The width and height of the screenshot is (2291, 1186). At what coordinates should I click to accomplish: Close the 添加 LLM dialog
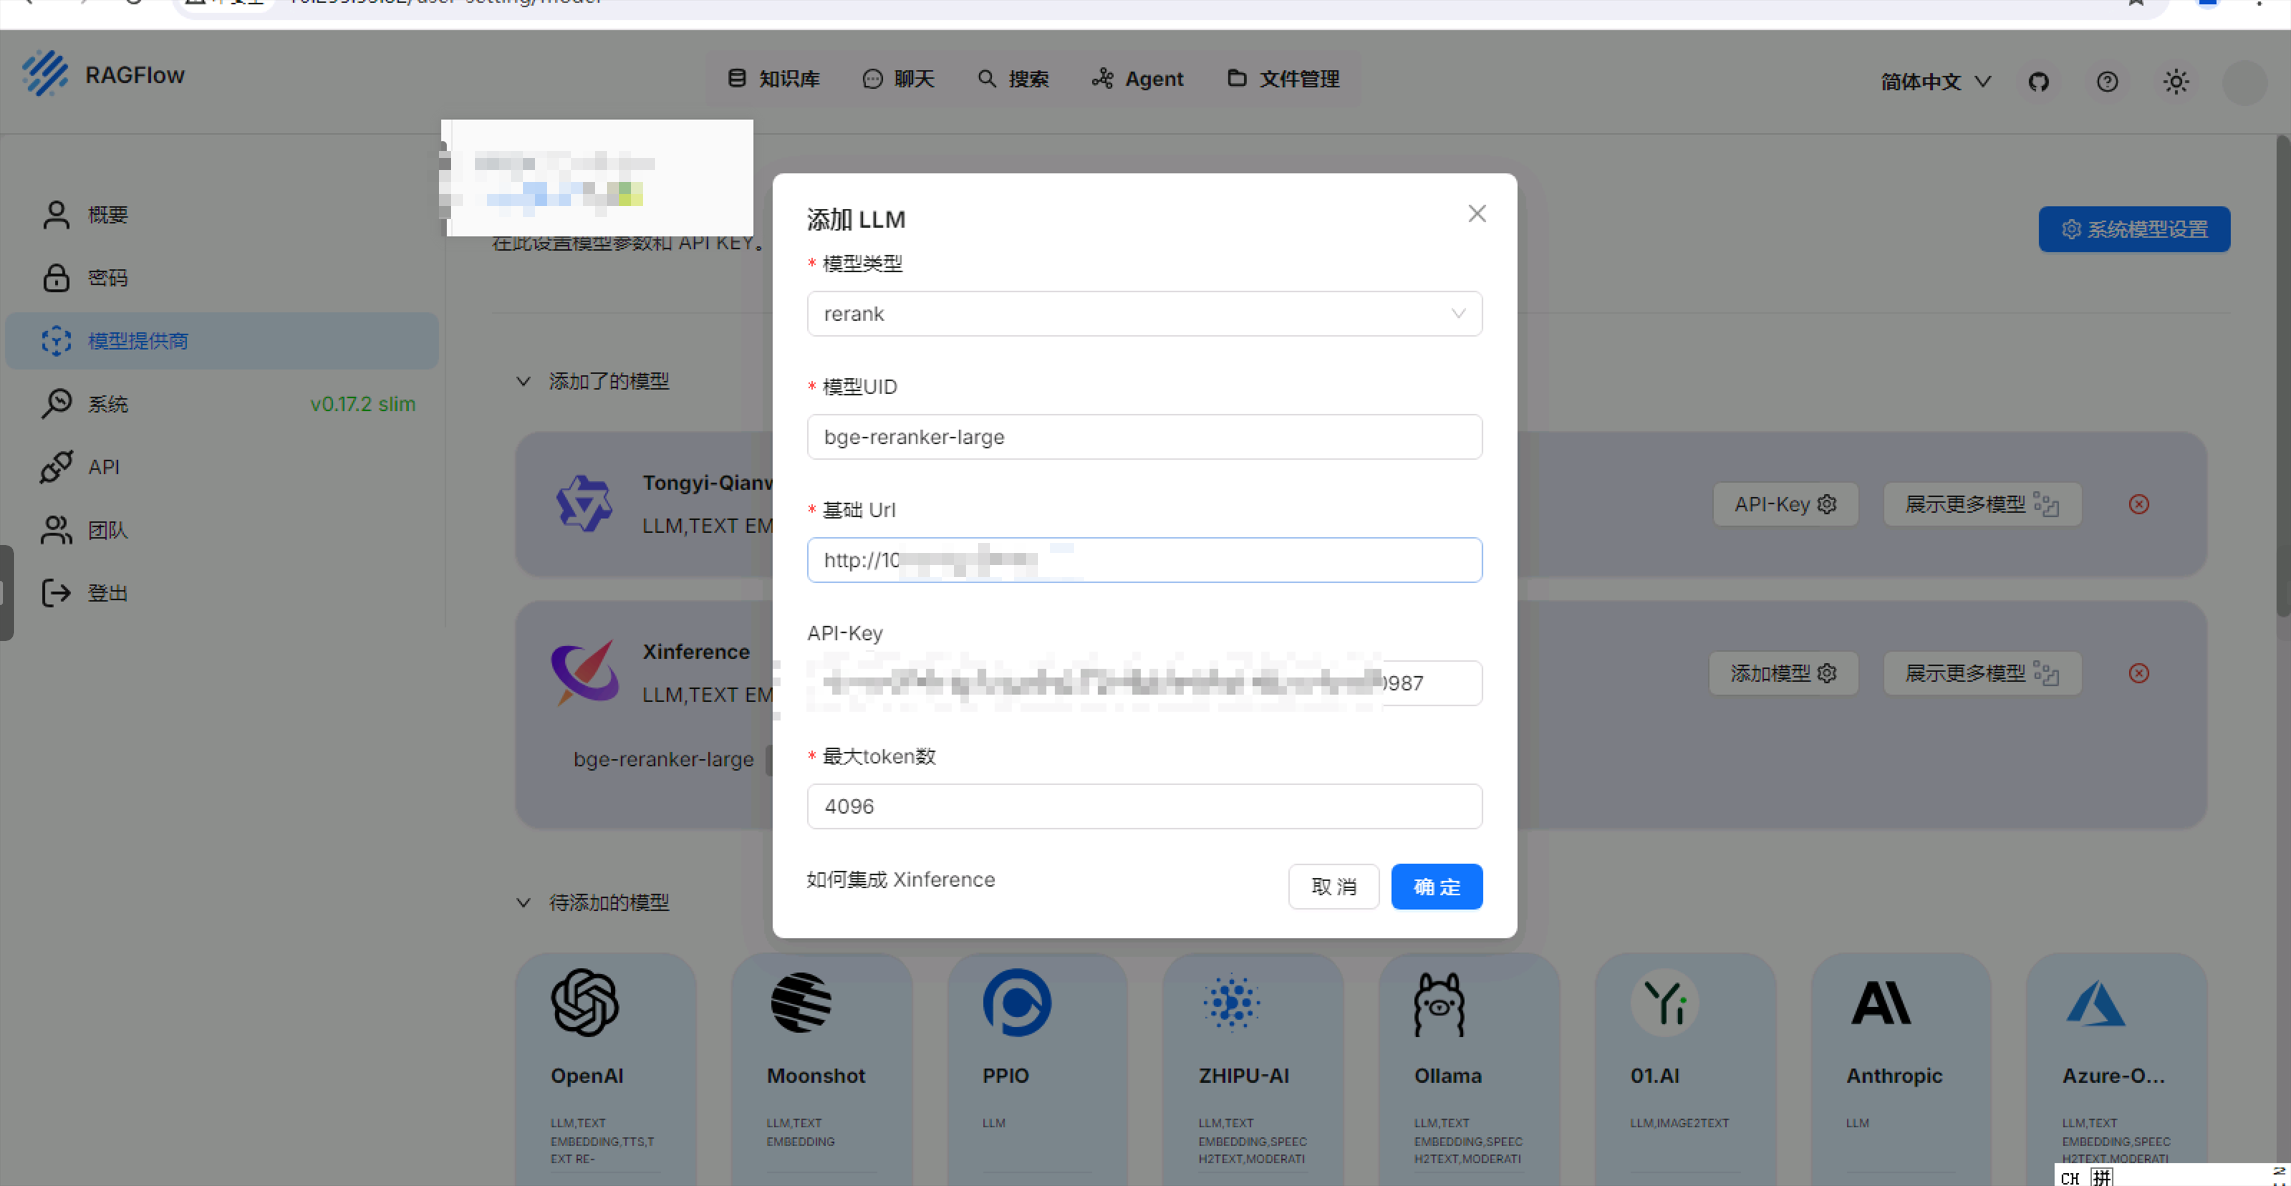click(x=1476, y=214)
